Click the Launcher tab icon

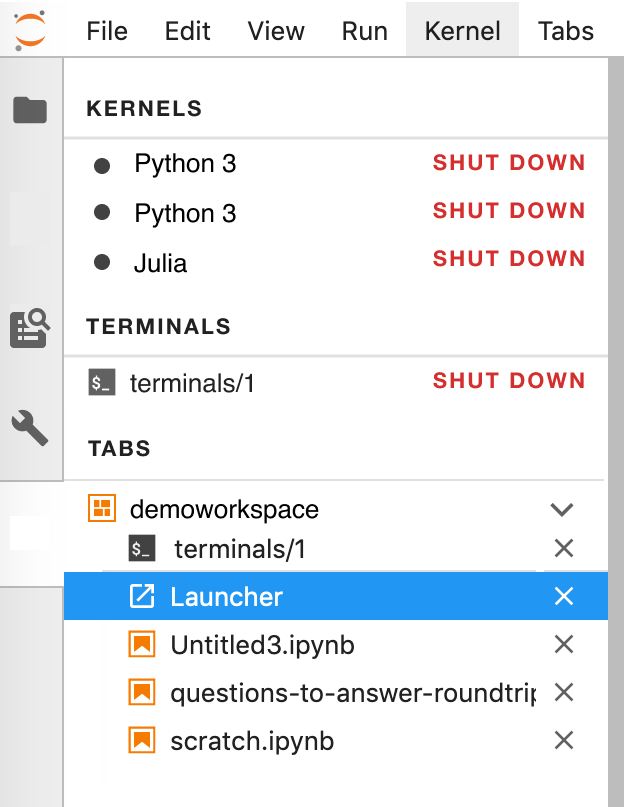click(x=144, y=596)
